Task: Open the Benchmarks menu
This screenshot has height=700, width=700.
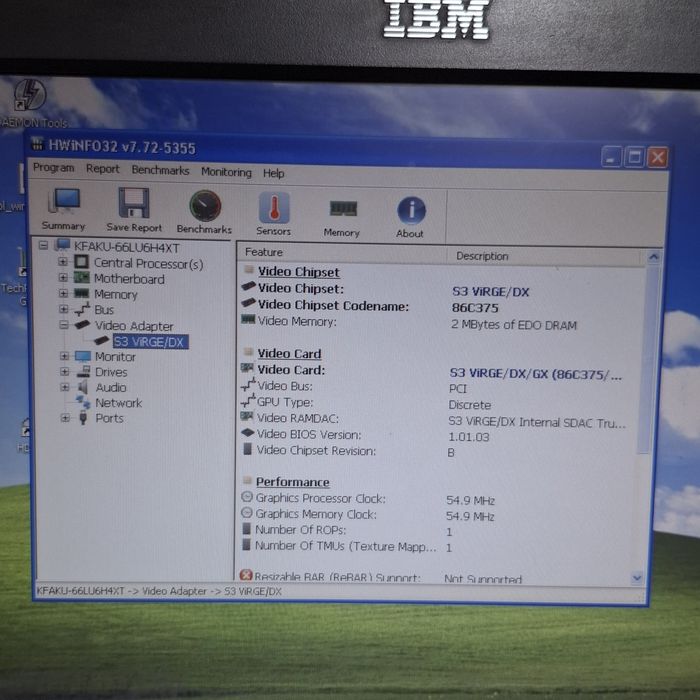Action: tap(160, 170)
